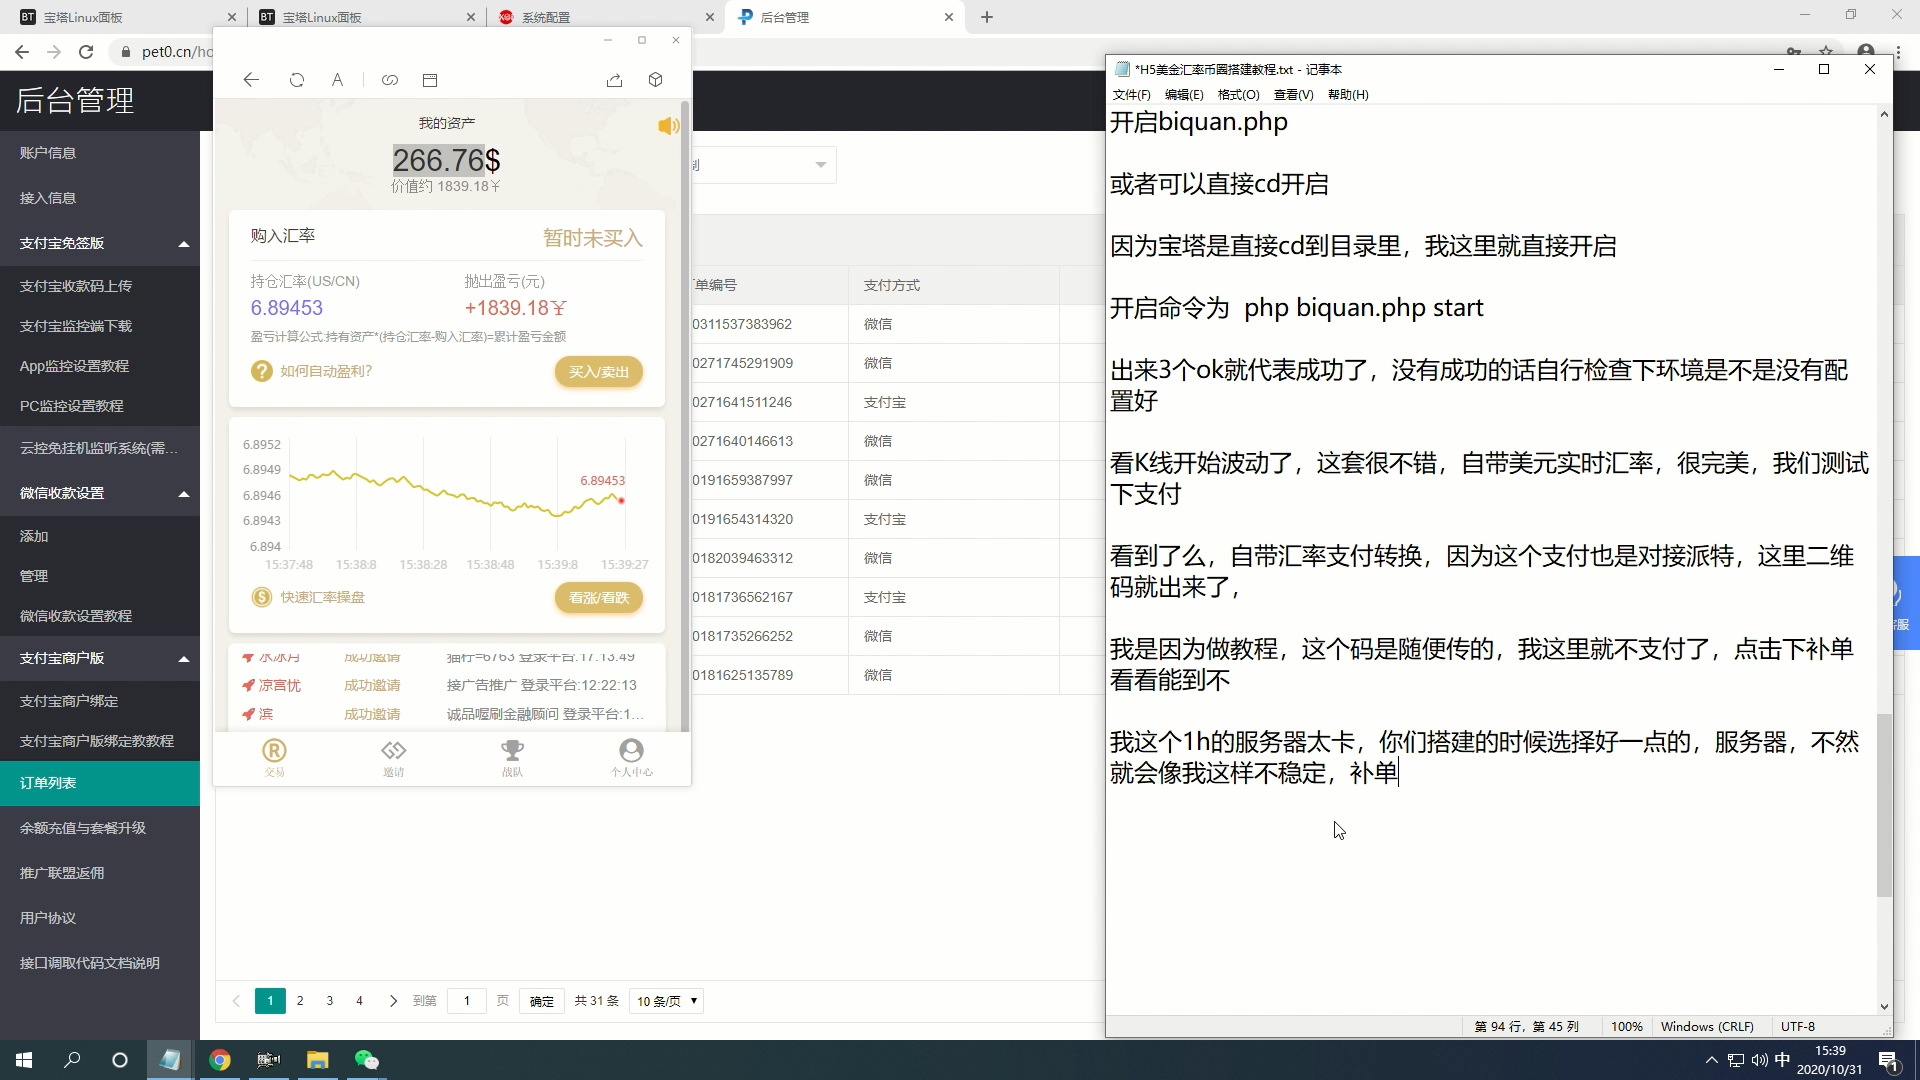Reload the Chrome browser page
1920x1080 pixels.
pos(86,52)
